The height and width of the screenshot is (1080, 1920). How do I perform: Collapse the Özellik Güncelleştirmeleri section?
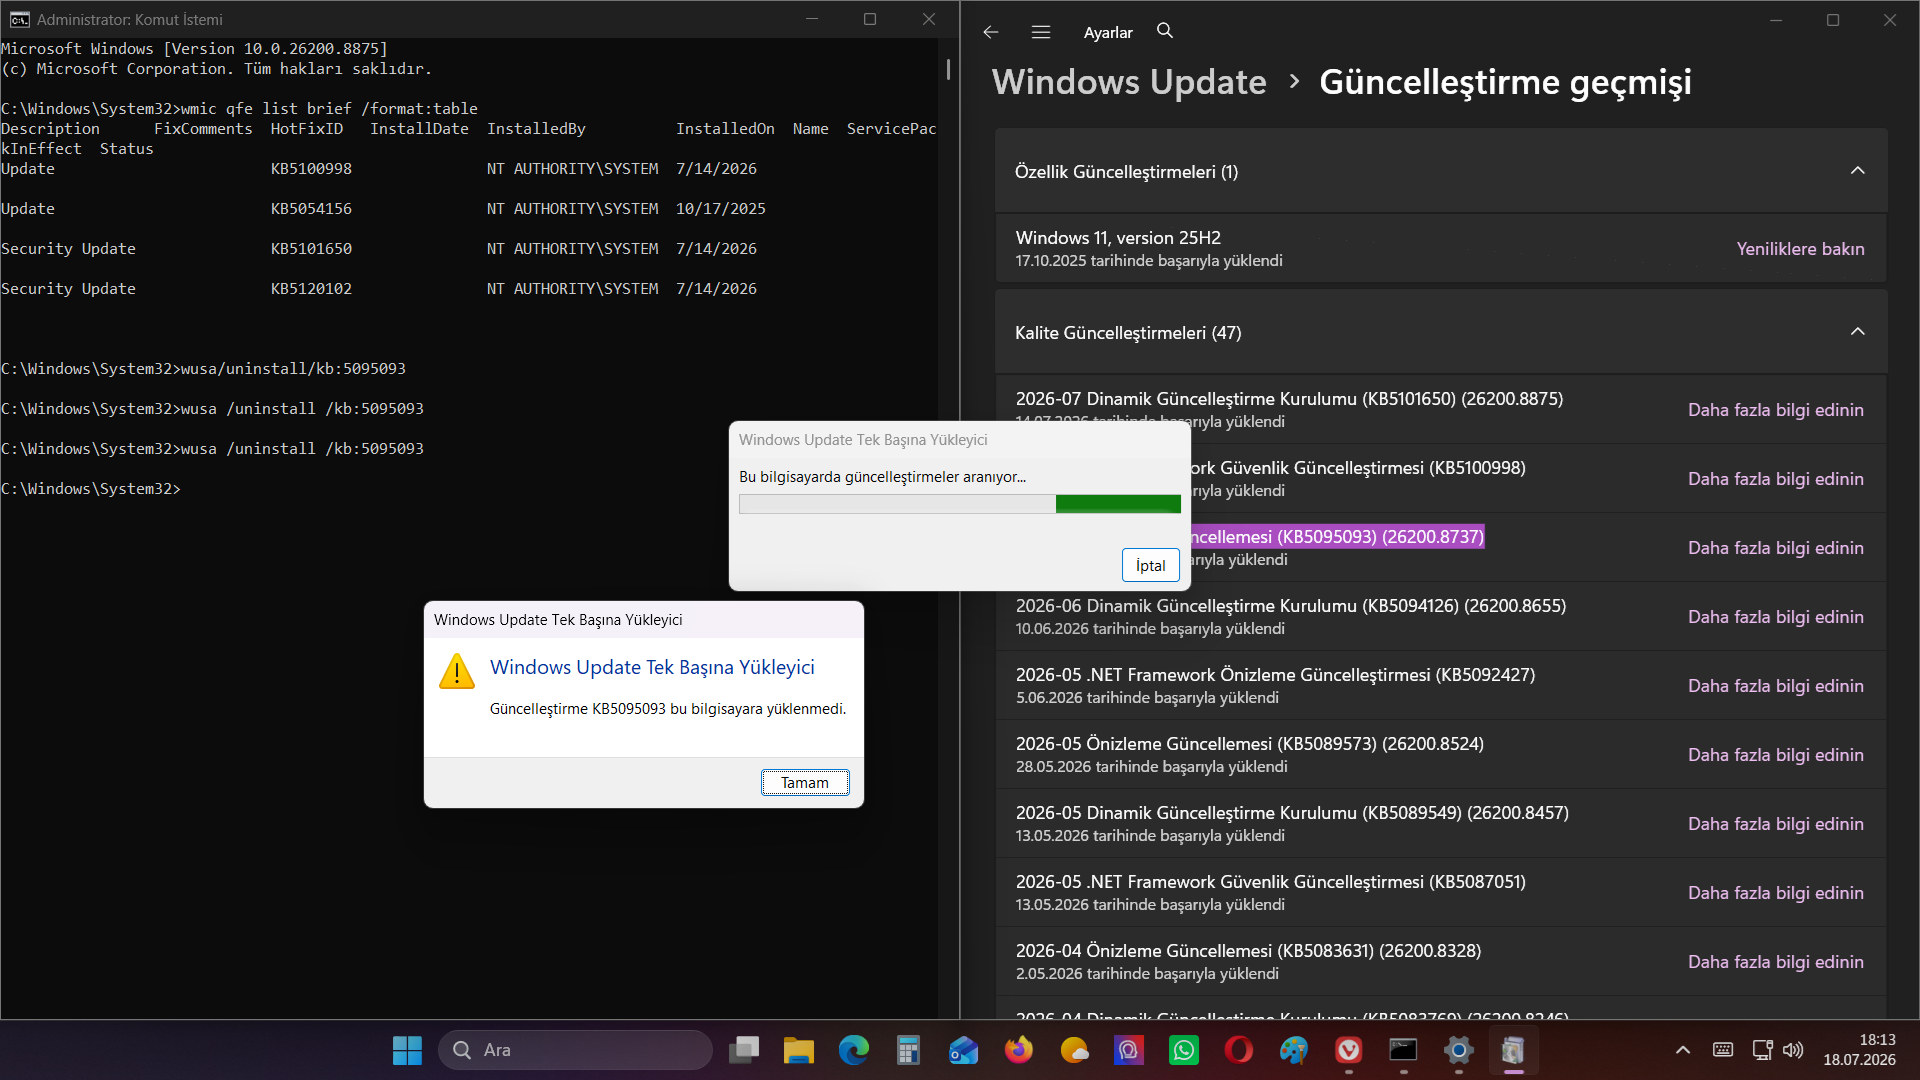coord(1857,171)
